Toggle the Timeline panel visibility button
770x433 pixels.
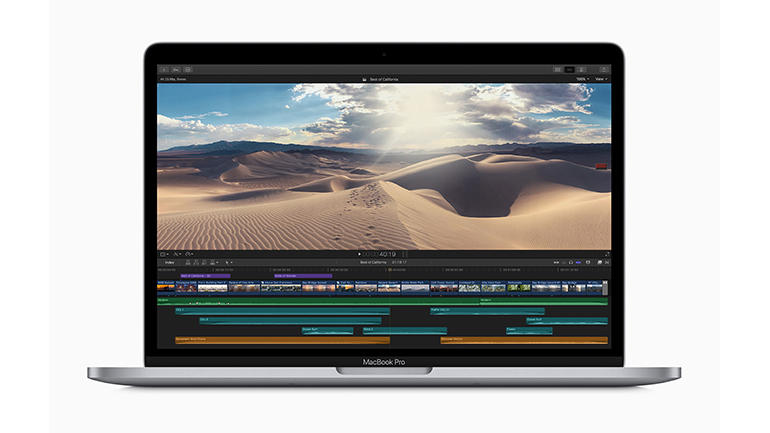pos(569,70)
